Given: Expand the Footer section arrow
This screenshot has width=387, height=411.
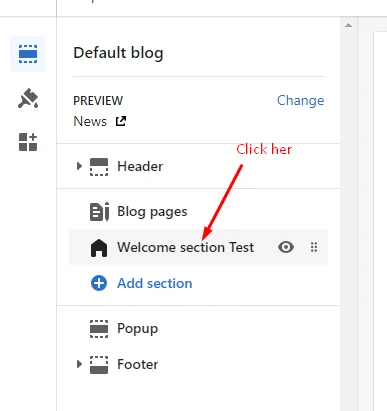Looking at the screenshot, I should 79,364.
